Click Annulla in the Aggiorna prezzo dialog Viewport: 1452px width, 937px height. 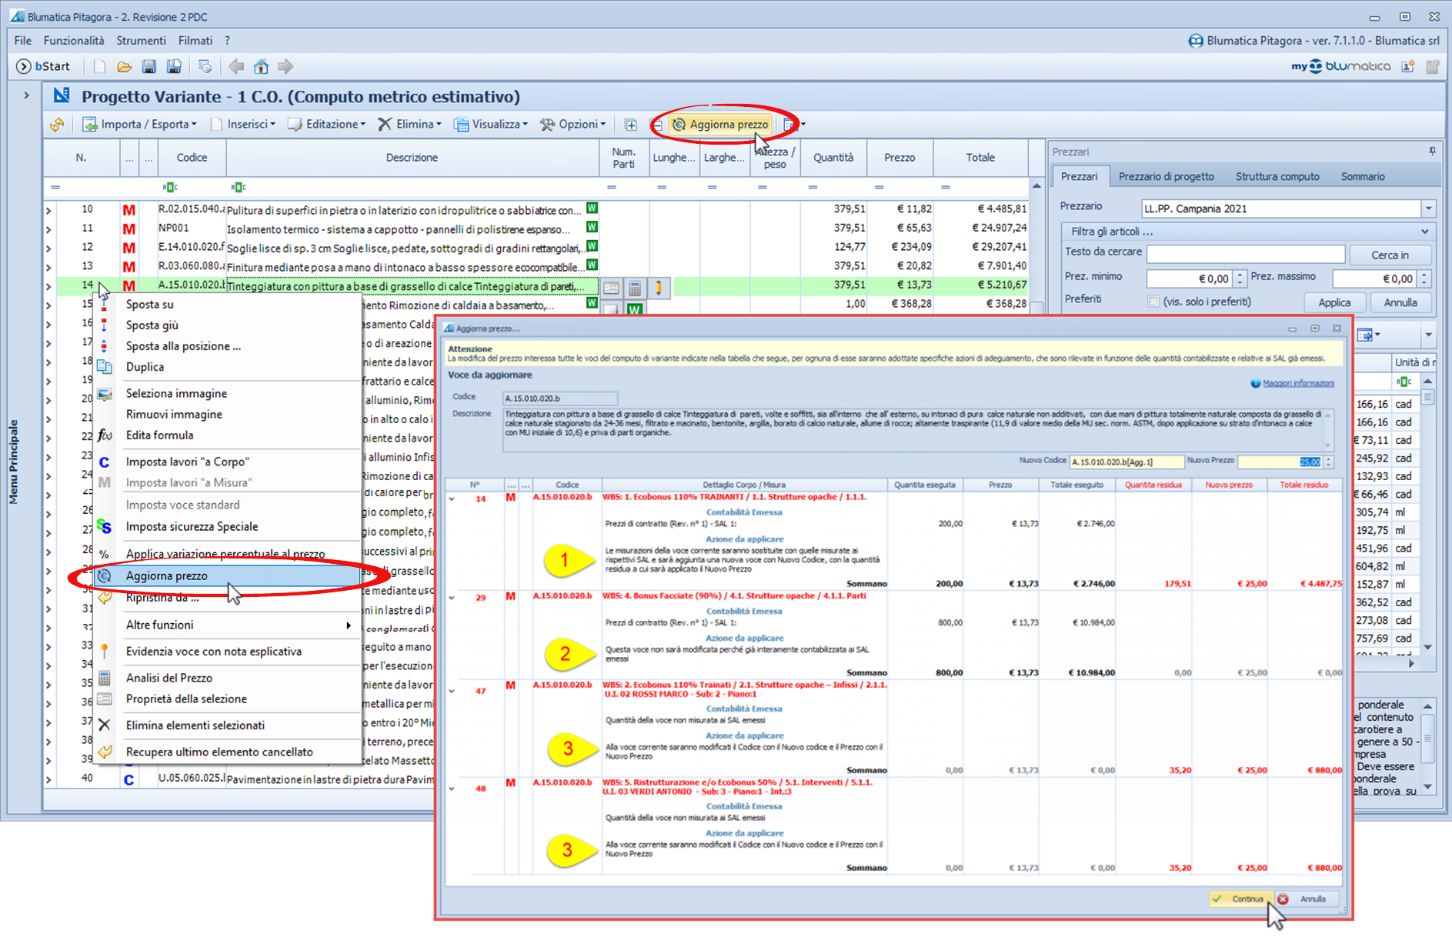point(1306,899)
